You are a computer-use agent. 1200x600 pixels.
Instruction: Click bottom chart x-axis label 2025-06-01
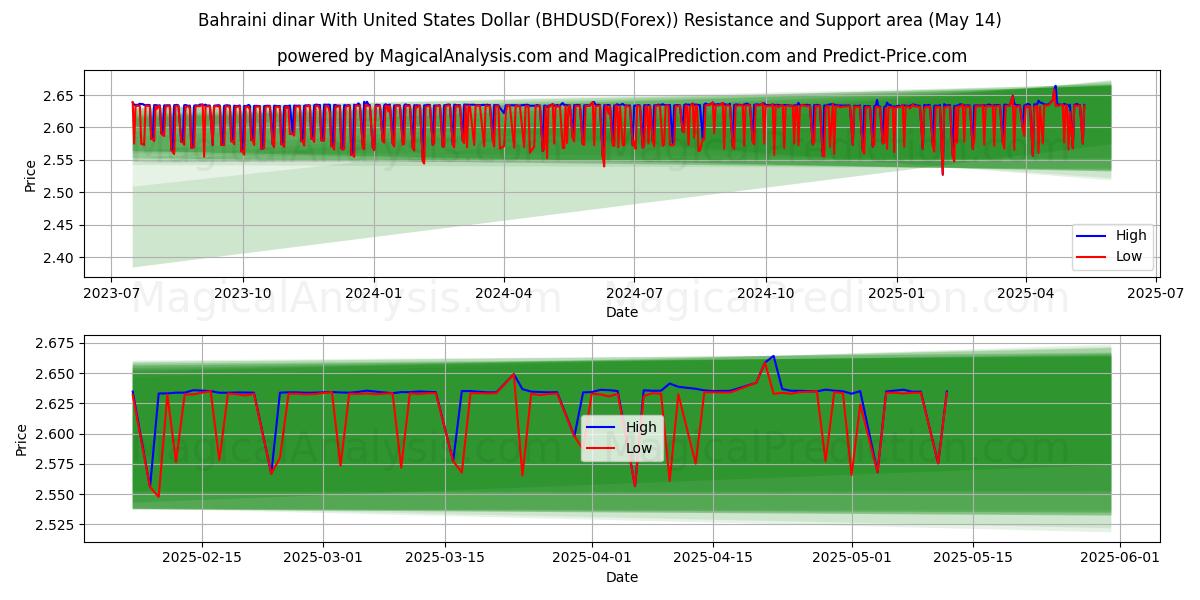click(1120, 558)
